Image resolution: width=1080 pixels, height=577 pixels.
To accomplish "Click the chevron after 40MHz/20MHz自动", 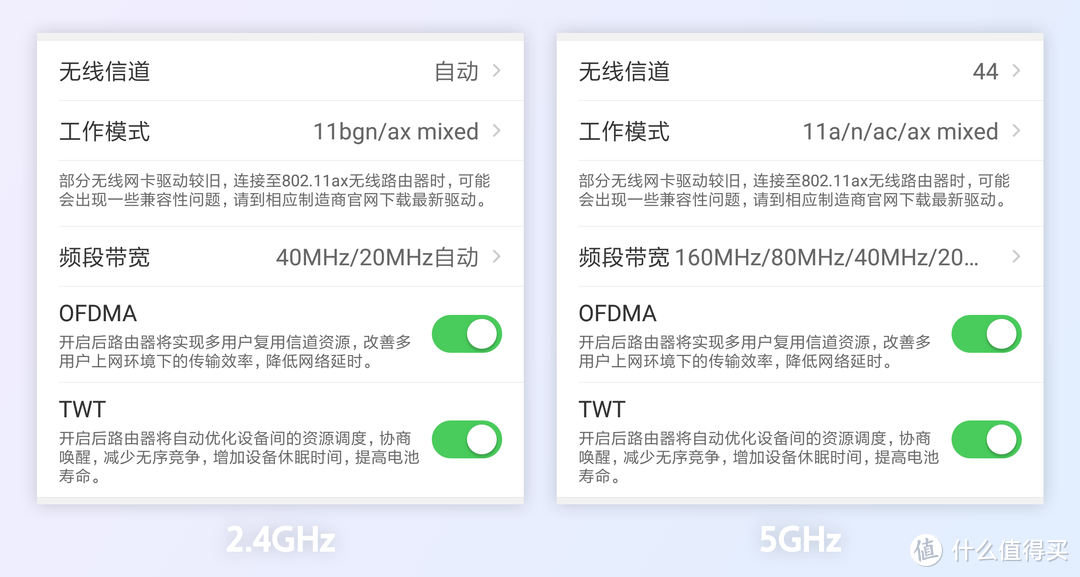I will [499, 257].
